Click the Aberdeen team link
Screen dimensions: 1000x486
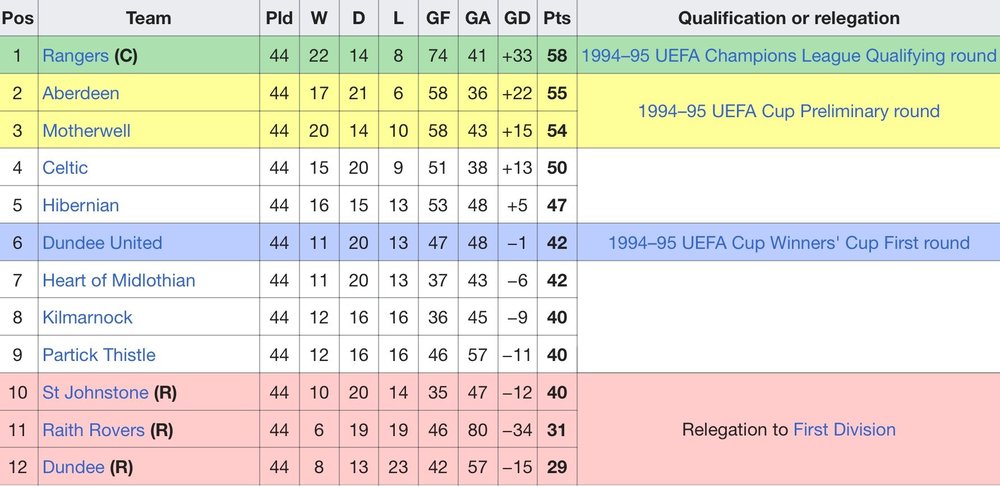coord(80,93)
